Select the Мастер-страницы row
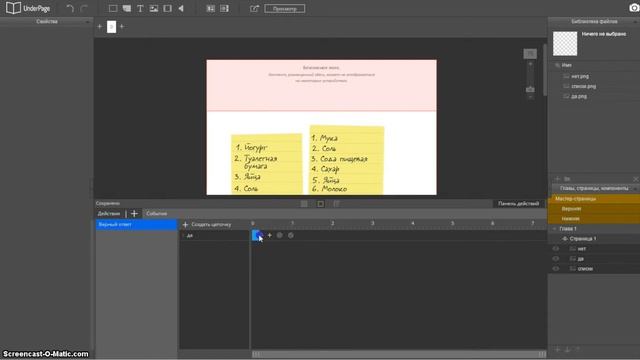This screenshot has height=360, width=640. click(594, 199)
